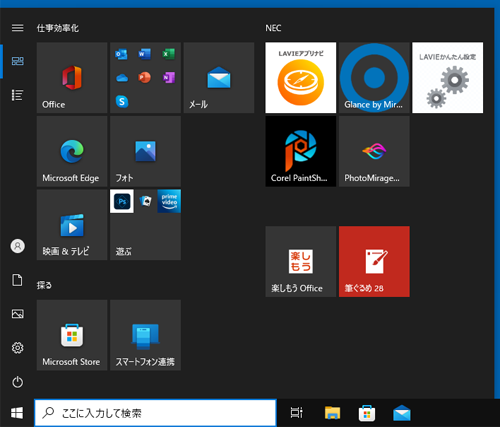500x427 pixels.
Task: Focus the ここに入力して検索 search box
Action: tap(156, 413)
